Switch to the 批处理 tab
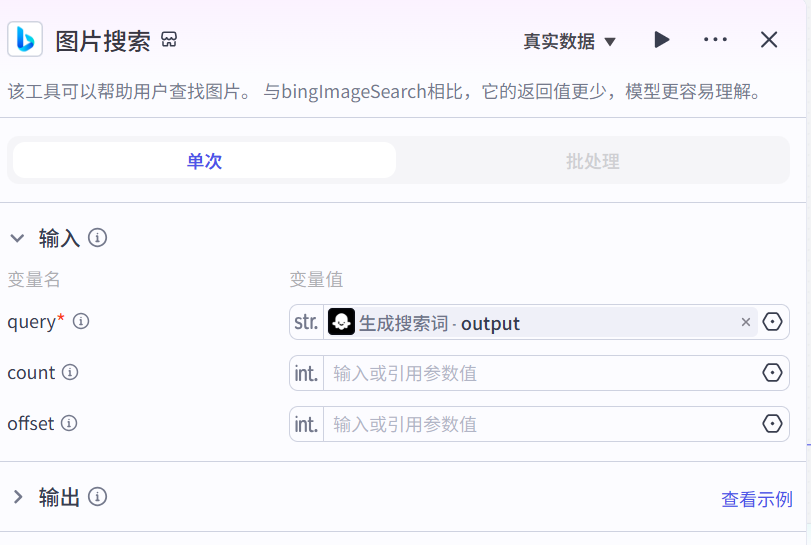 (592, 161)
